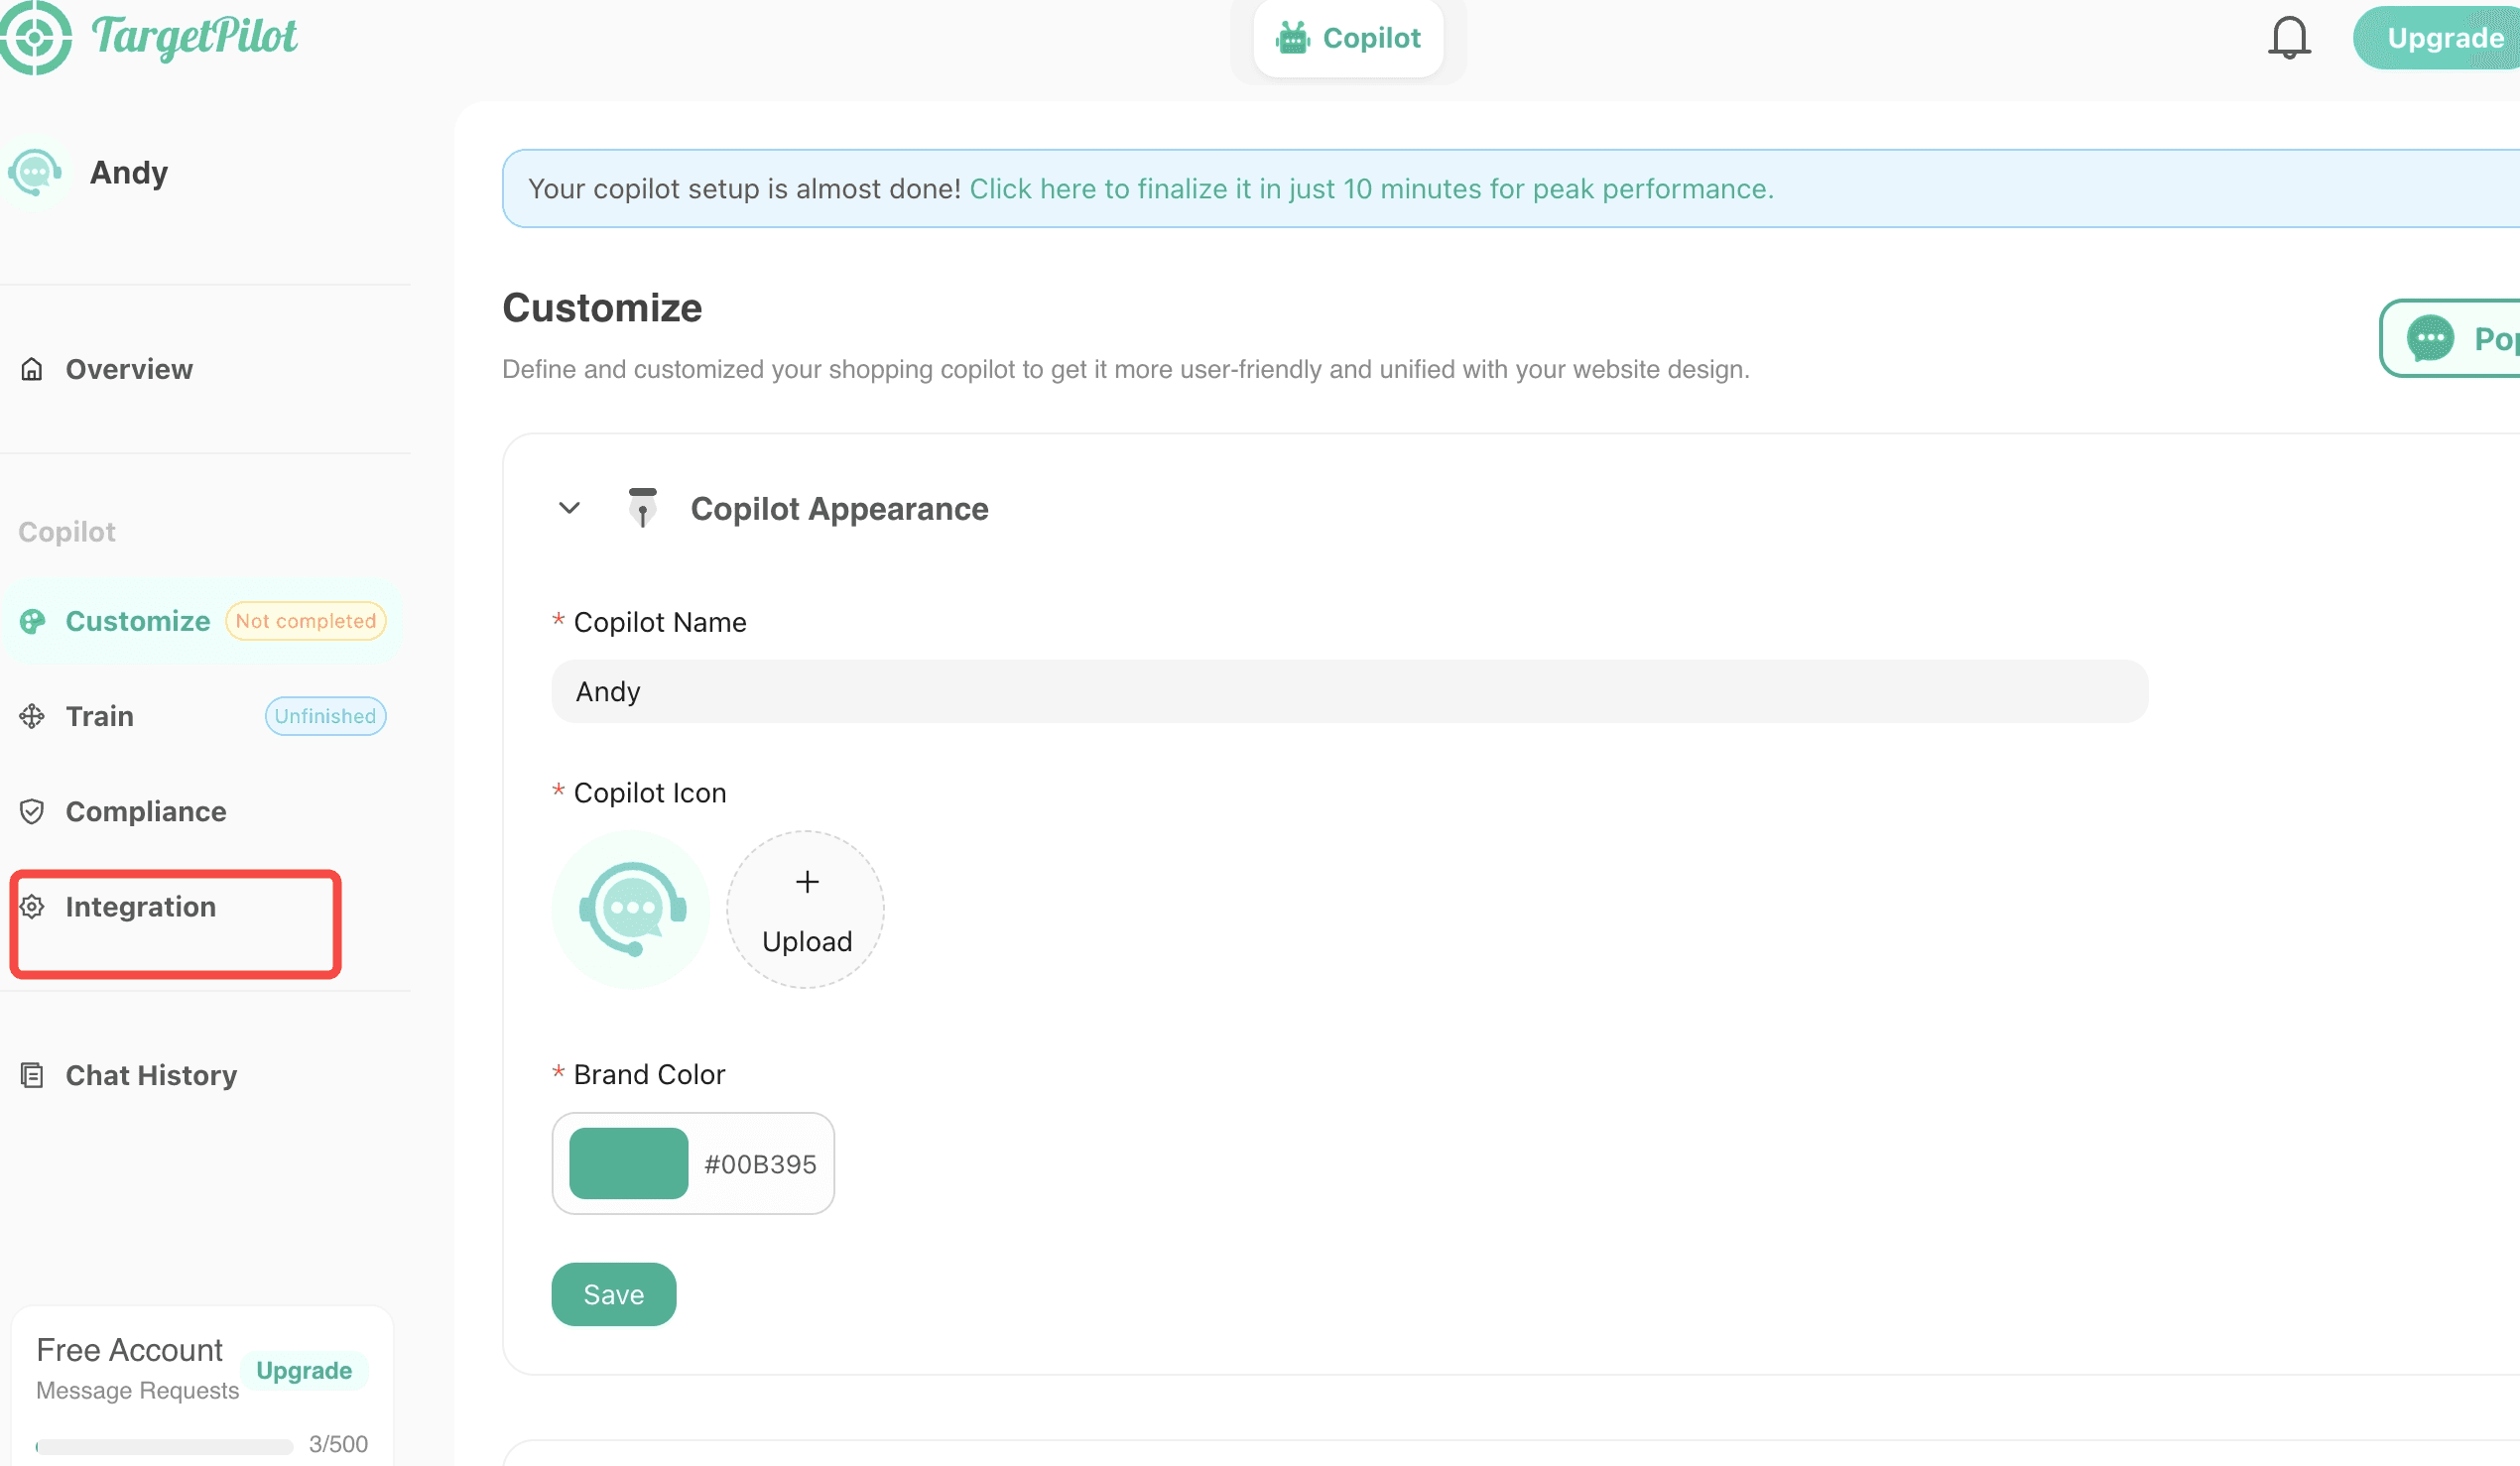Click the Integration gear icon
Screen dimensions: 2520x1466
pos(32,907)
